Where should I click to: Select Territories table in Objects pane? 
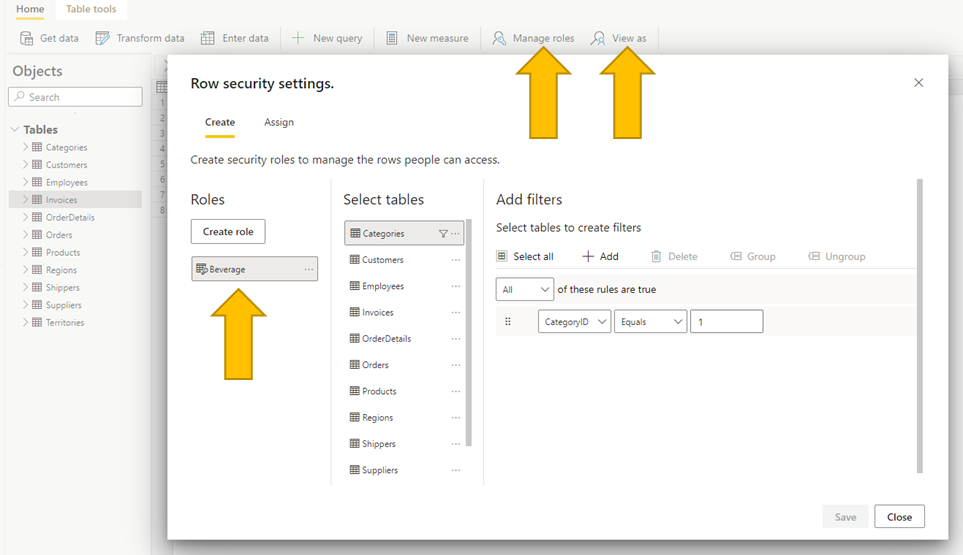coord(64,322)
